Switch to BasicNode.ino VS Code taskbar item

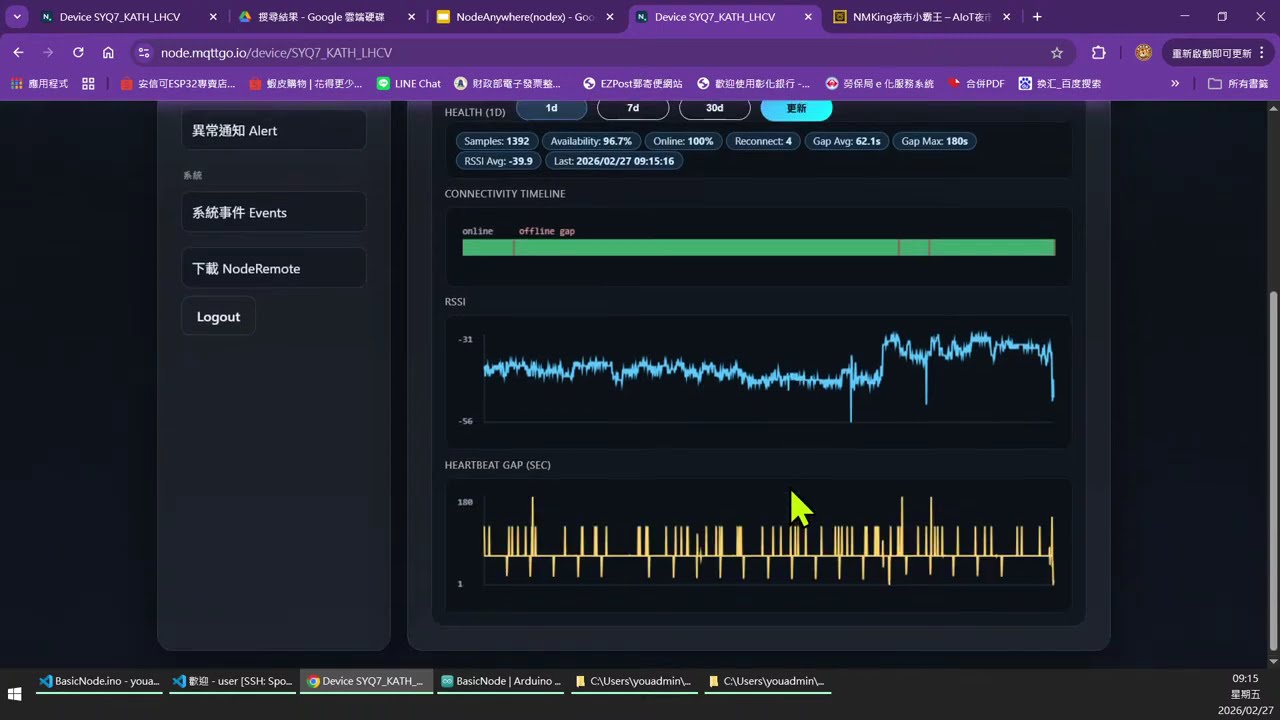[99, 681]
